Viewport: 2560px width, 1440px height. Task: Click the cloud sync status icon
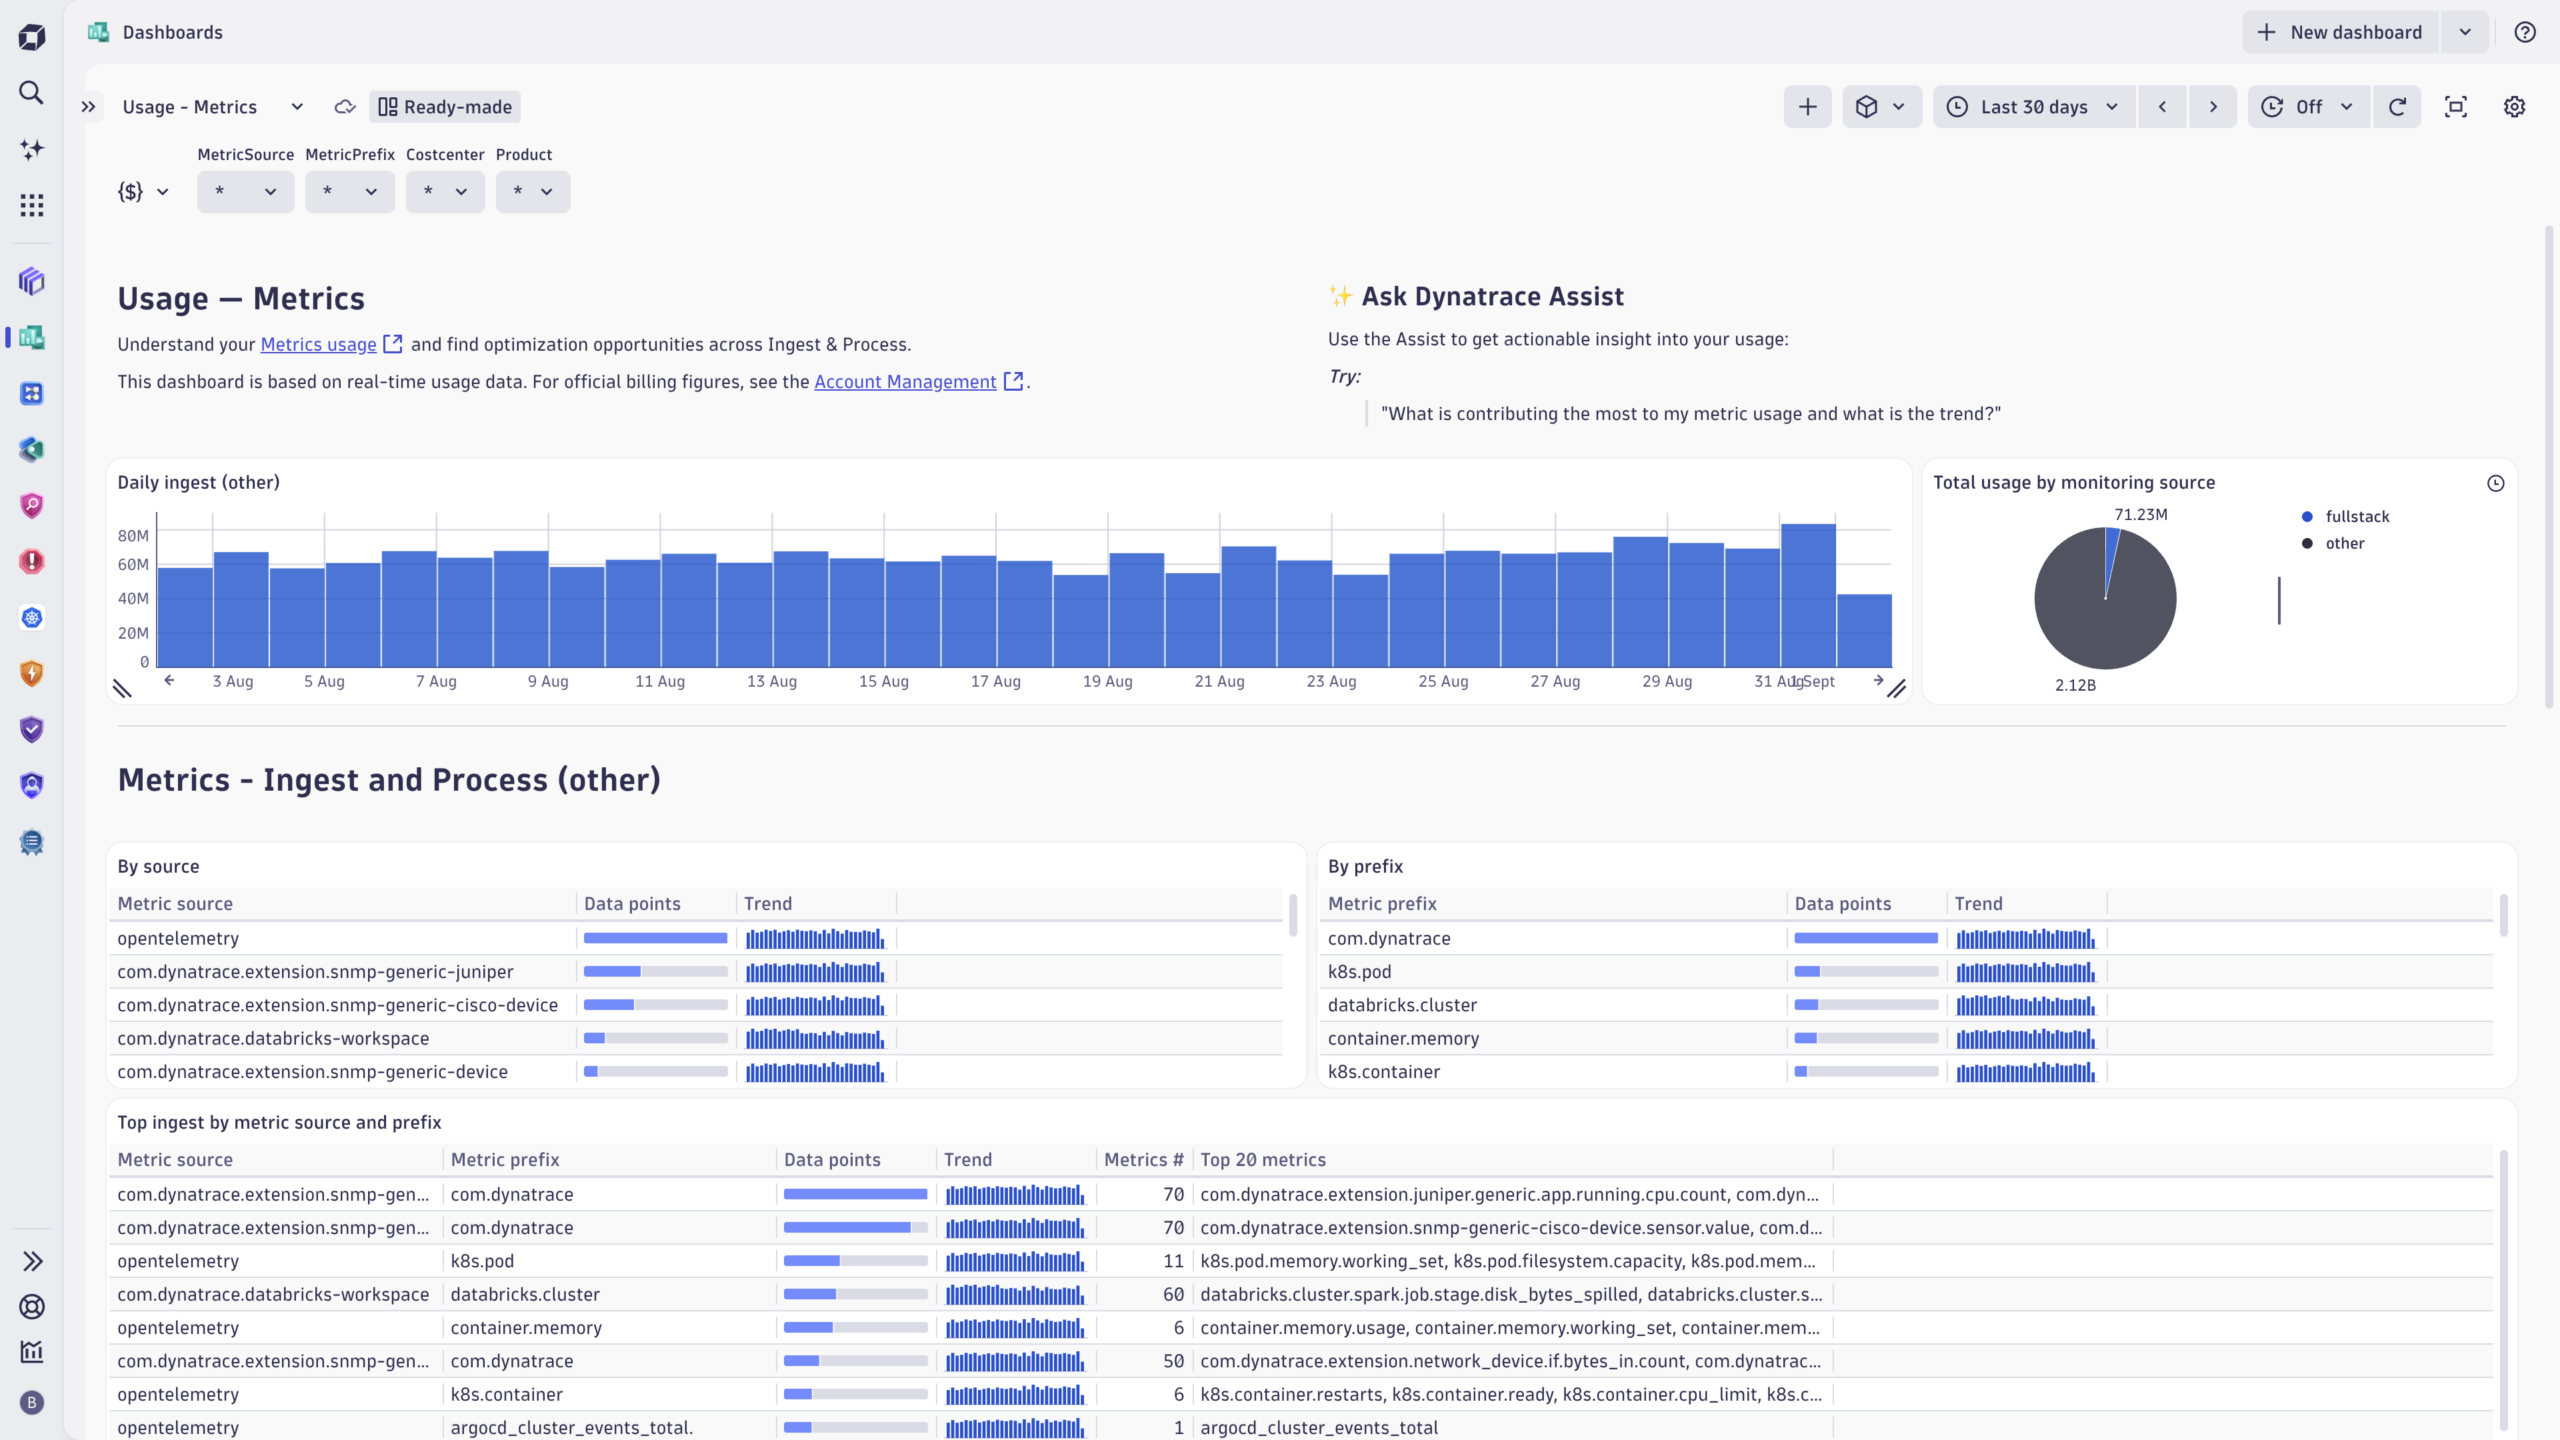tap(345, 107)
